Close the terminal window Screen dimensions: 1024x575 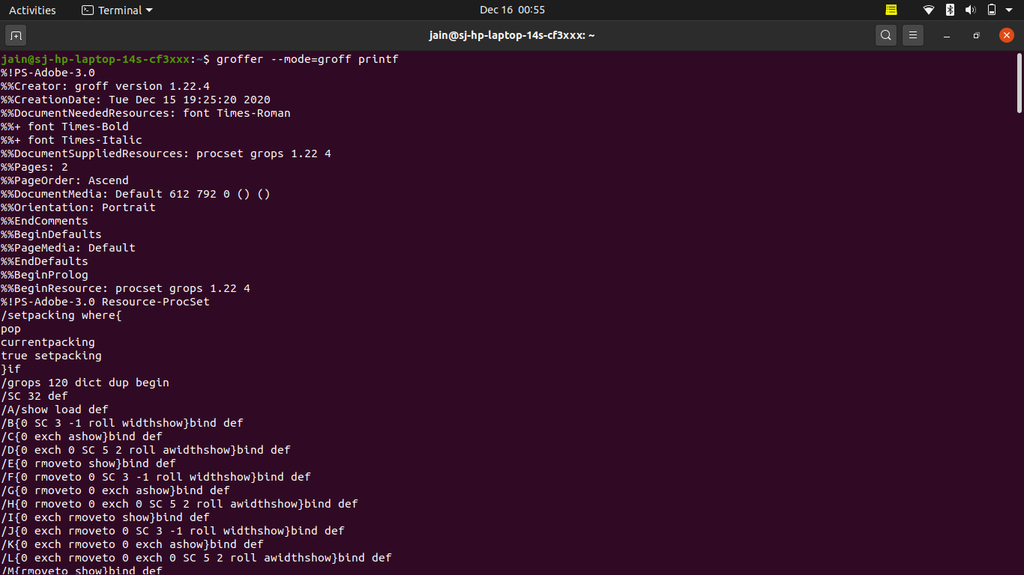click(1006, 35)
